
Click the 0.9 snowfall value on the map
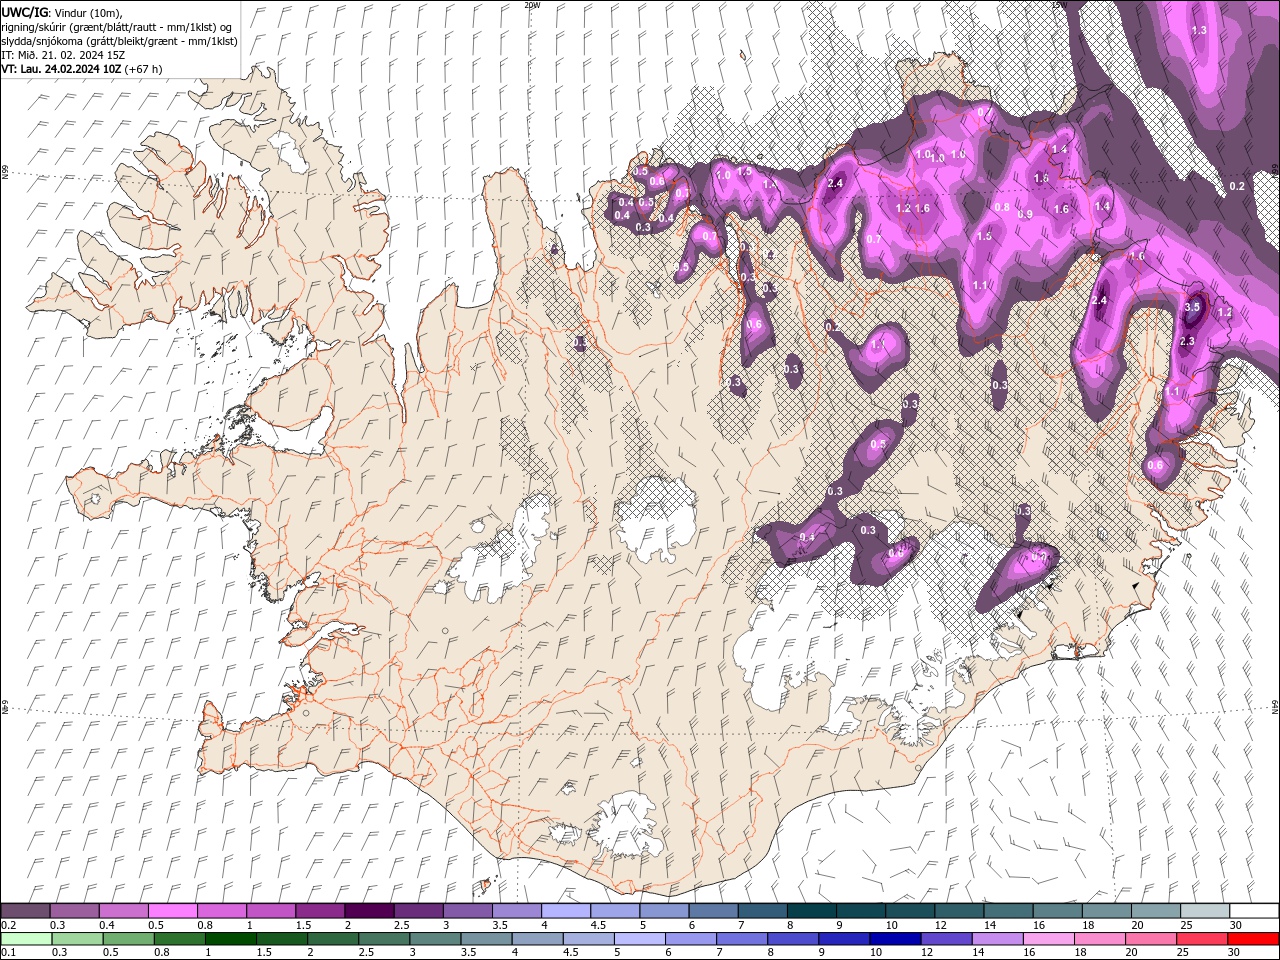click(1025, 214)
